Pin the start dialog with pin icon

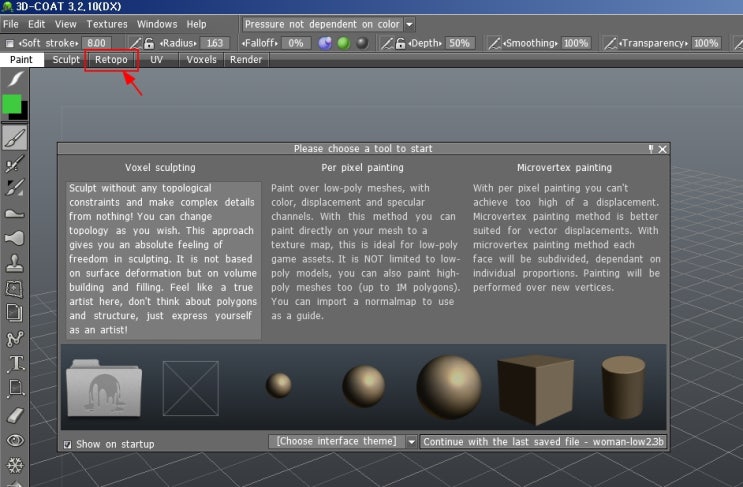point(651,149)
